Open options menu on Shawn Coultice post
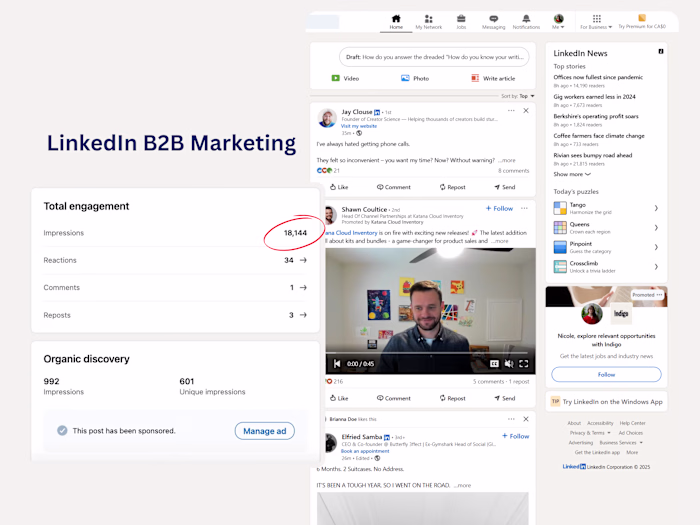 (524, 208)
